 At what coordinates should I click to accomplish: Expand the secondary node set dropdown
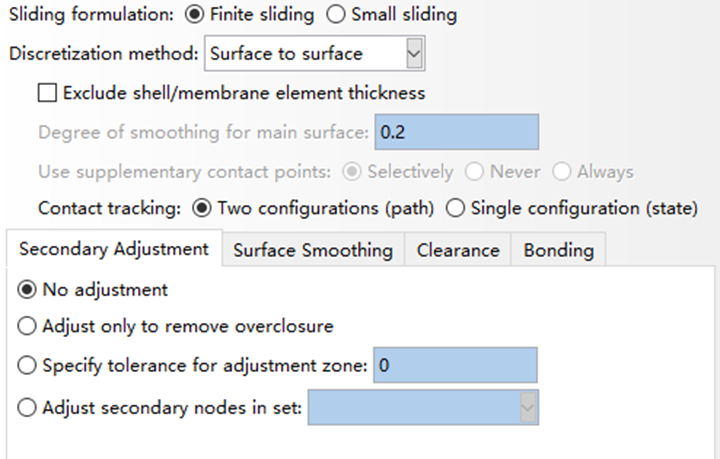point(528,407)
